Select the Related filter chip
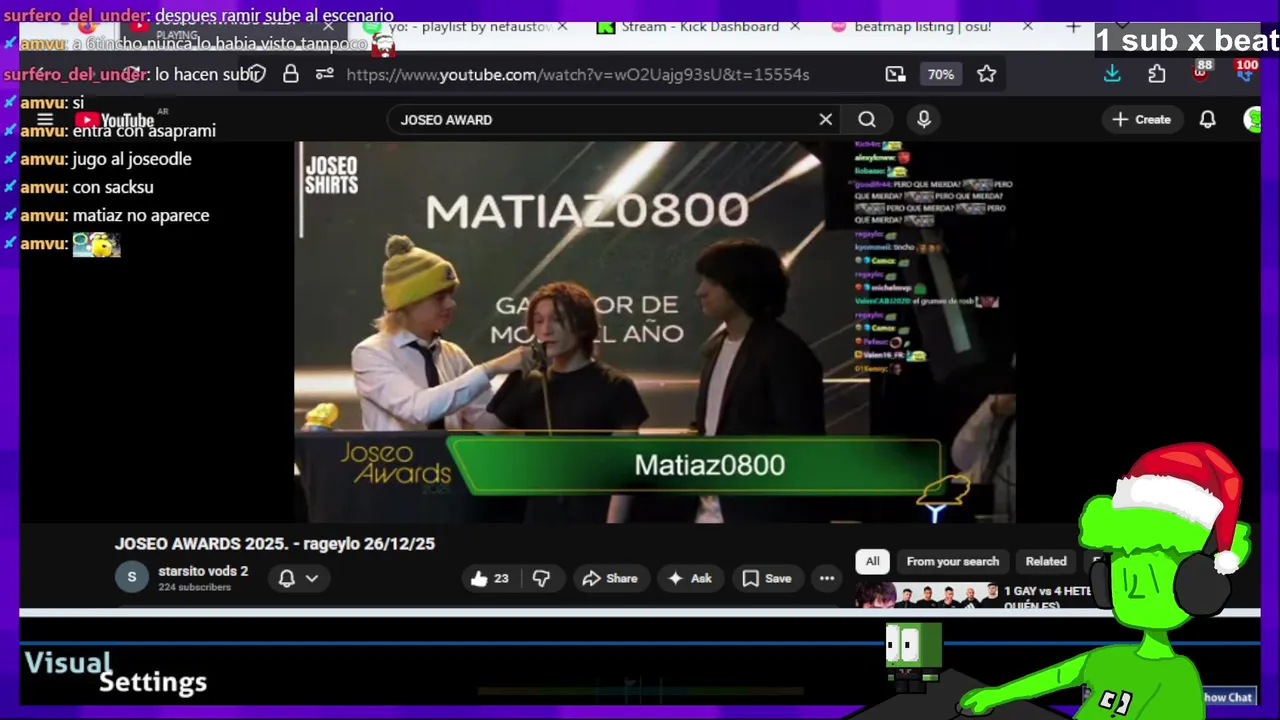The height and width of the screenshot is (720, 1280). (1046, 561)
